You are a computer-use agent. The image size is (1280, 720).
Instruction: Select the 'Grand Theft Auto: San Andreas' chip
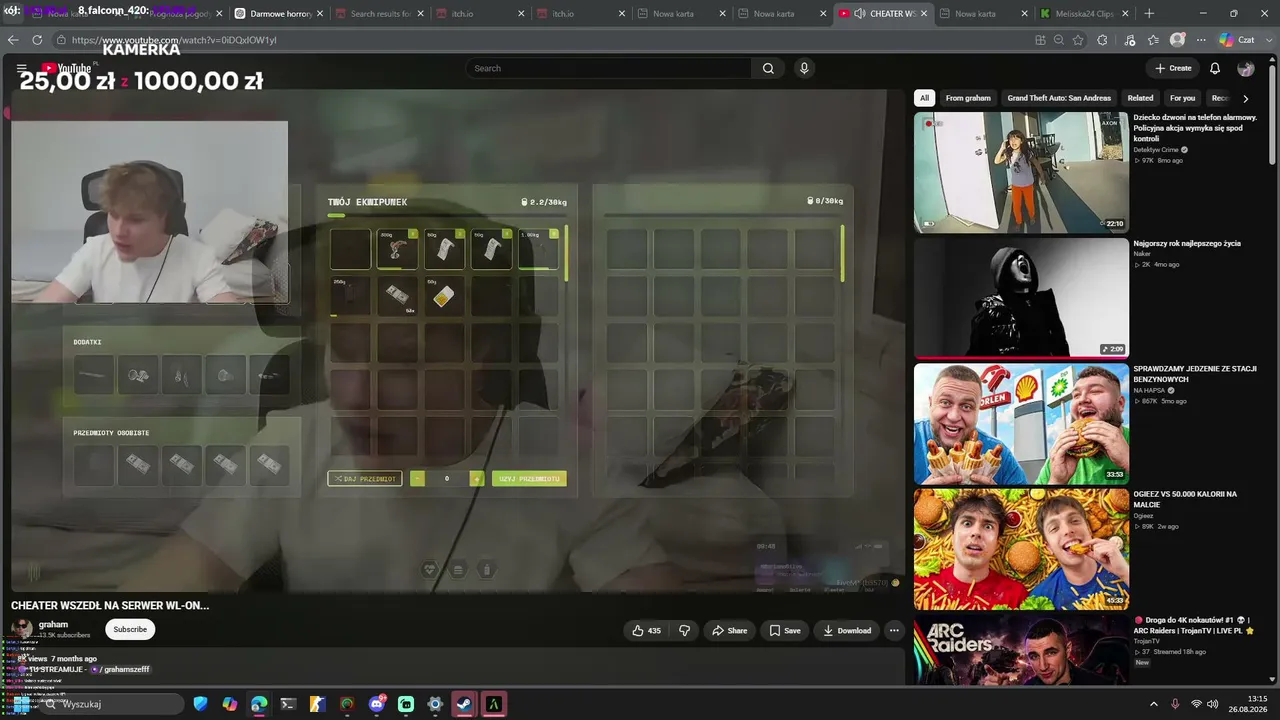(x=1059, y=98)
